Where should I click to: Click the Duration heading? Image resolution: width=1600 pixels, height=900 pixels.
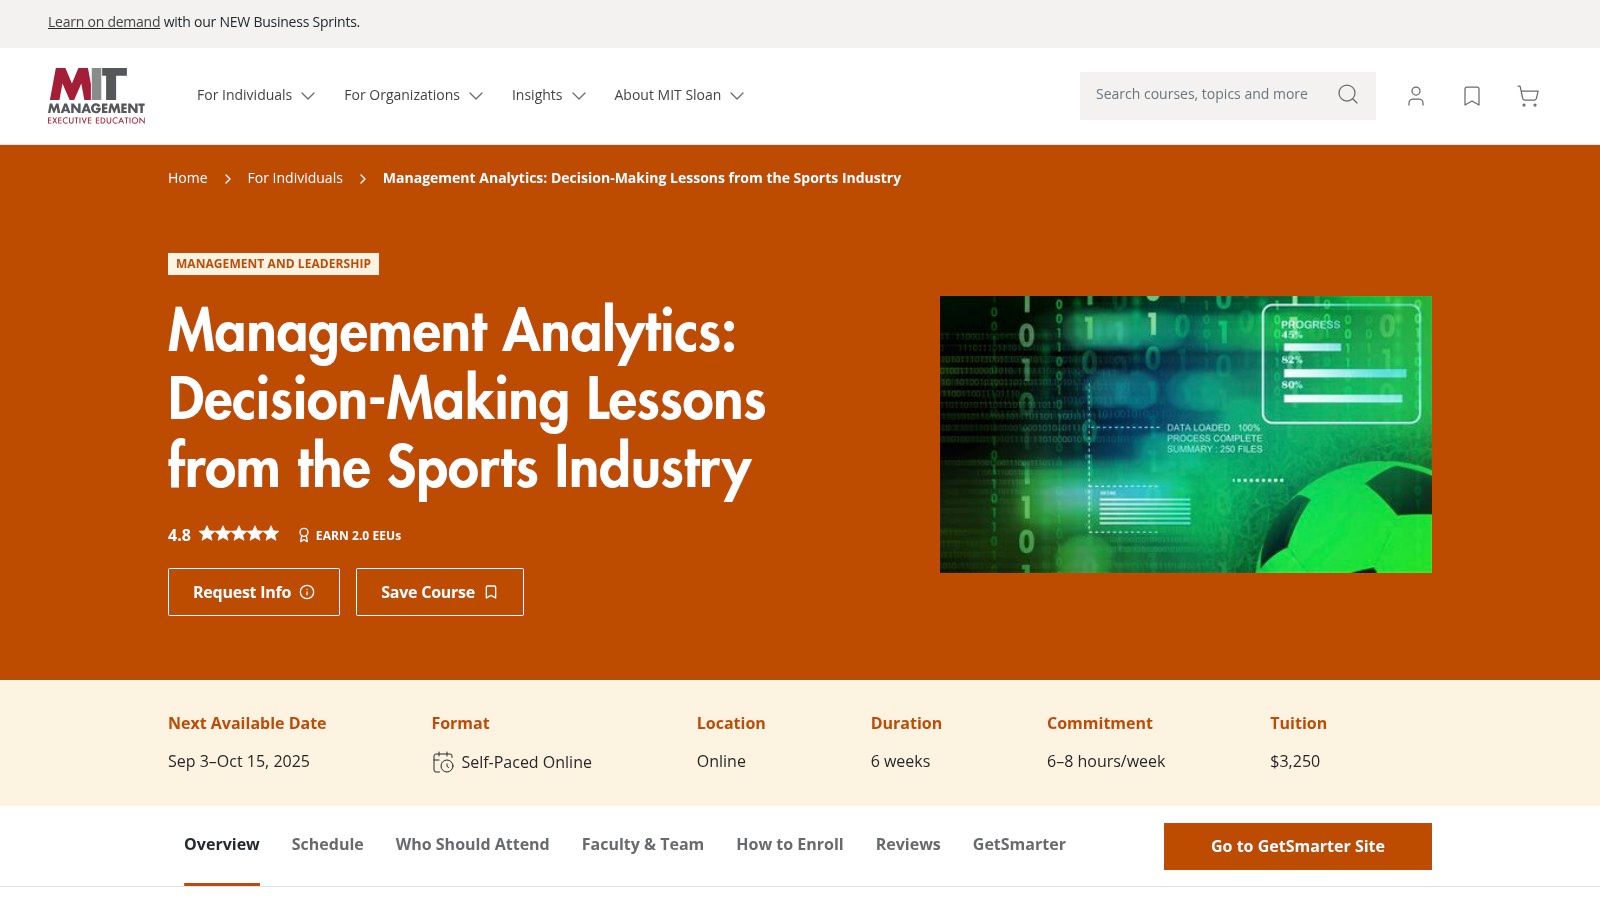point(906,723)
